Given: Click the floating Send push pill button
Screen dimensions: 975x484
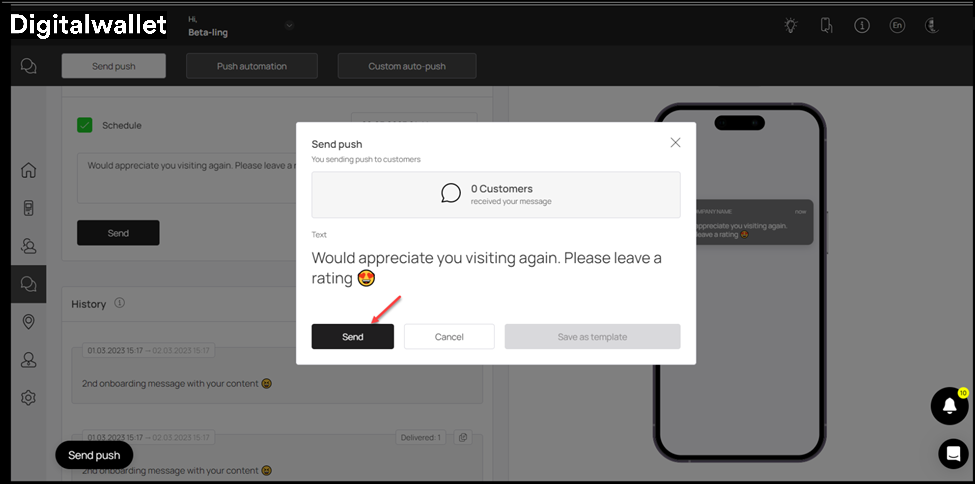Looking at the screenshot, I should [94, 455].
